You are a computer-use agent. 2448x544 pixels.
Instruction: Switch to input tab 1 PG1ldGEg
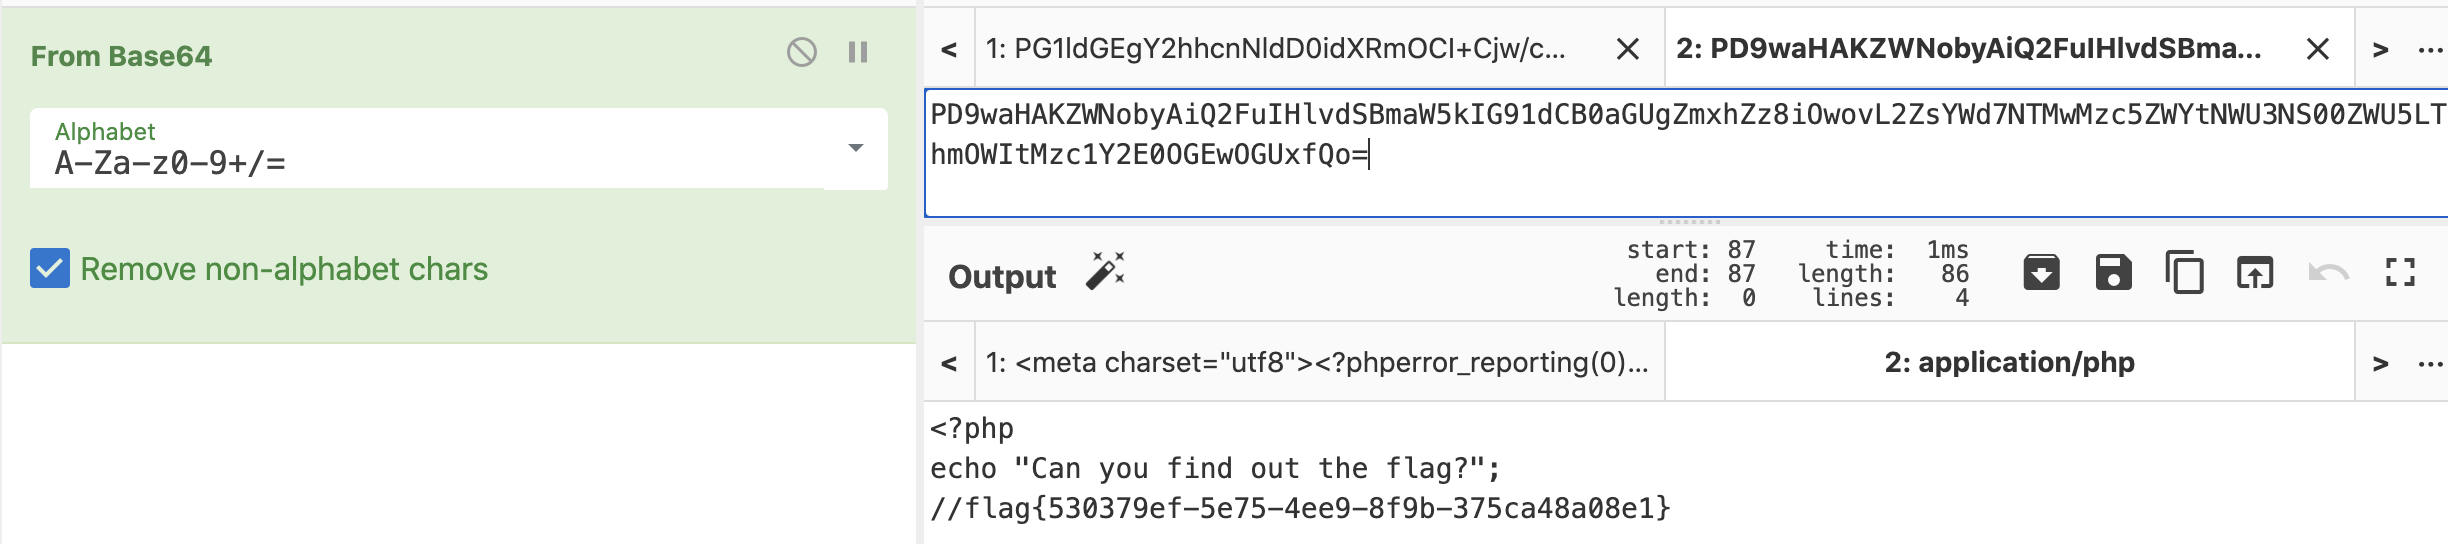point(1276,48)
